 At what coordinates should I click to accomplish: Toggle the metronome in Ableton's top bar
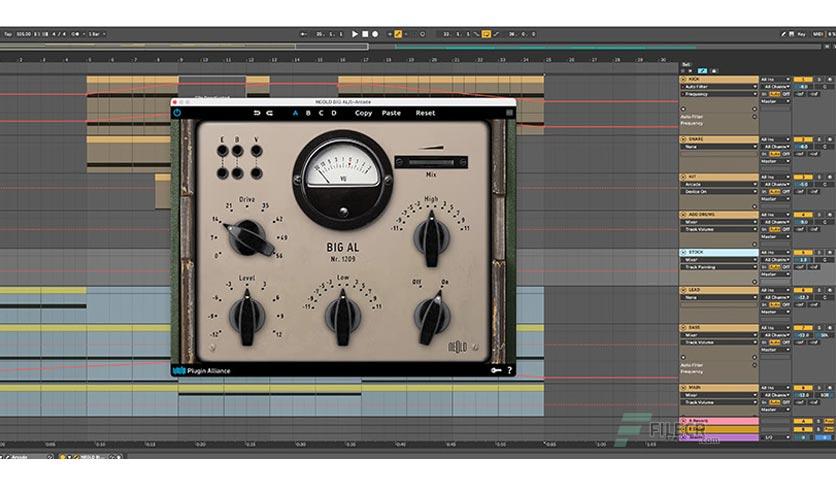75,34
